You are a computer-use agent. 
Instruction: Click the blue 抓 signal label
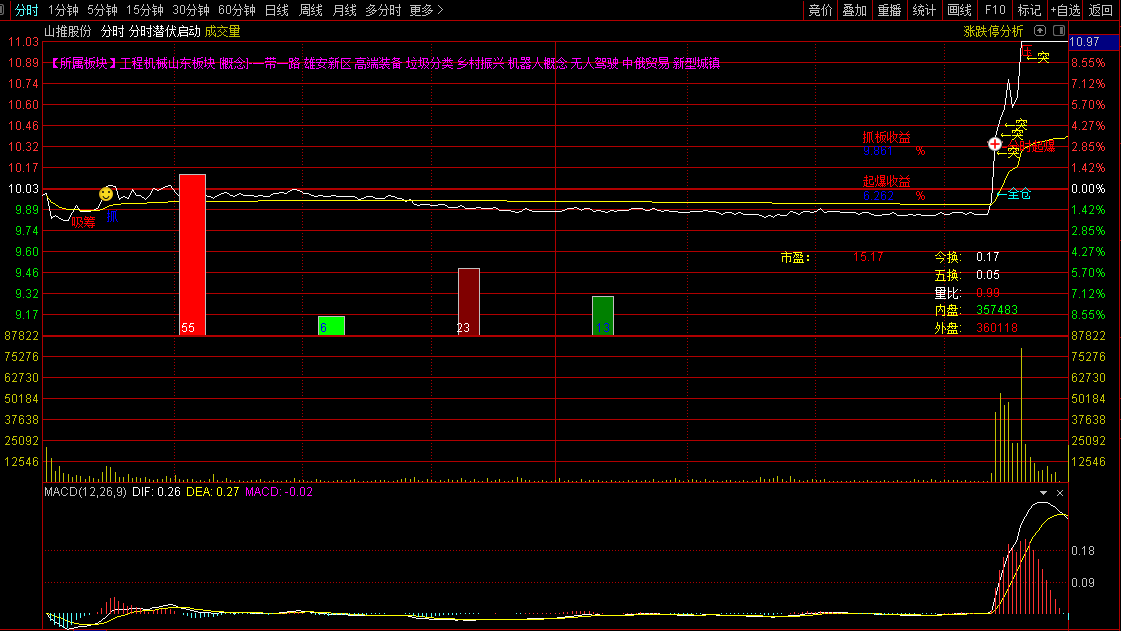point(112,217)
